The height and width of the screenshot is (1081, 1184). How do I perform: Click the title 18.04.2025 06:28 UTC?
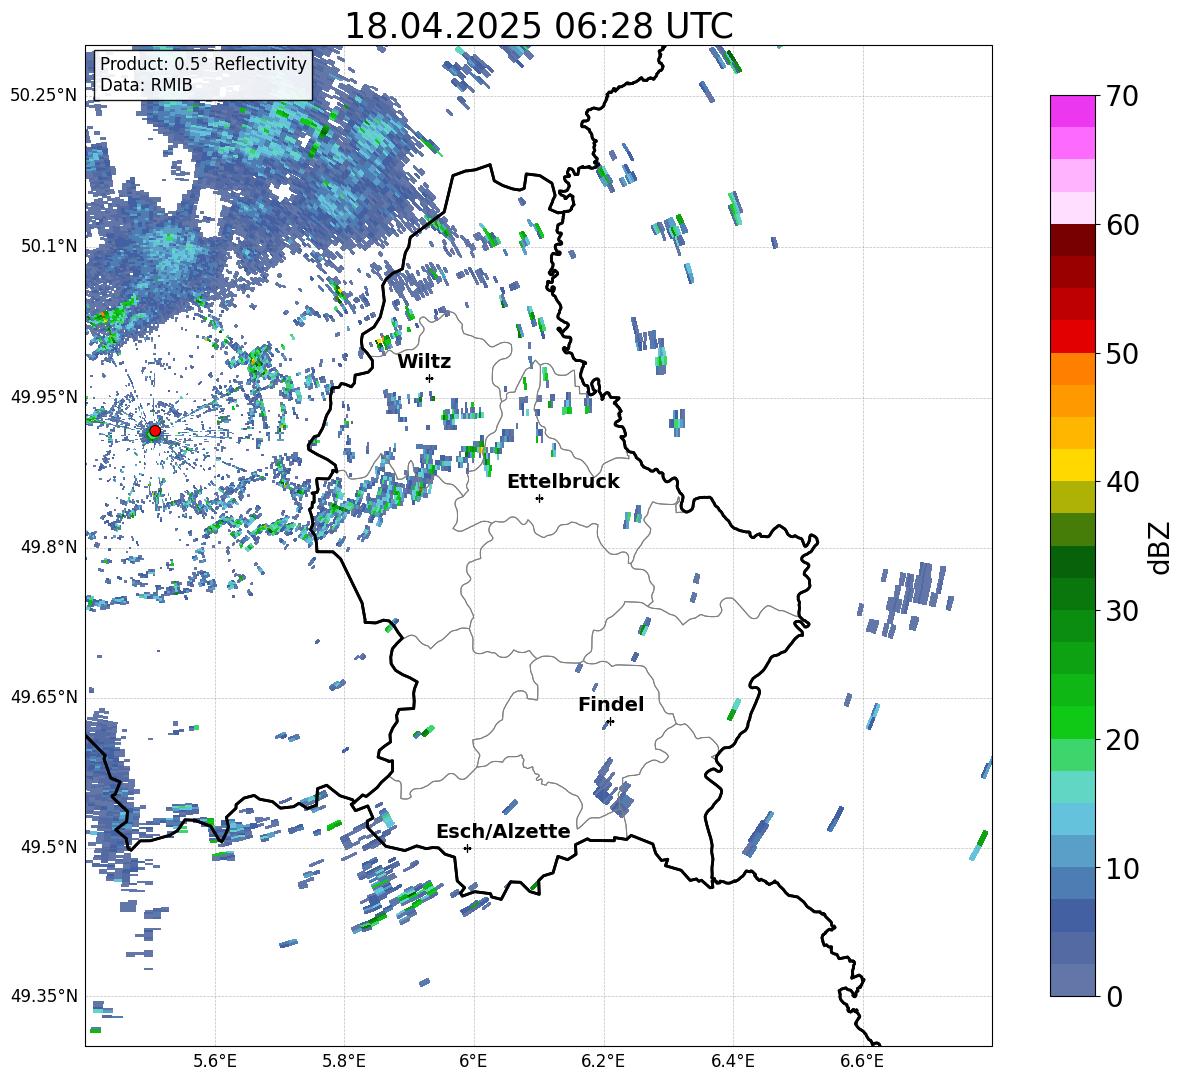coord(538,26)
